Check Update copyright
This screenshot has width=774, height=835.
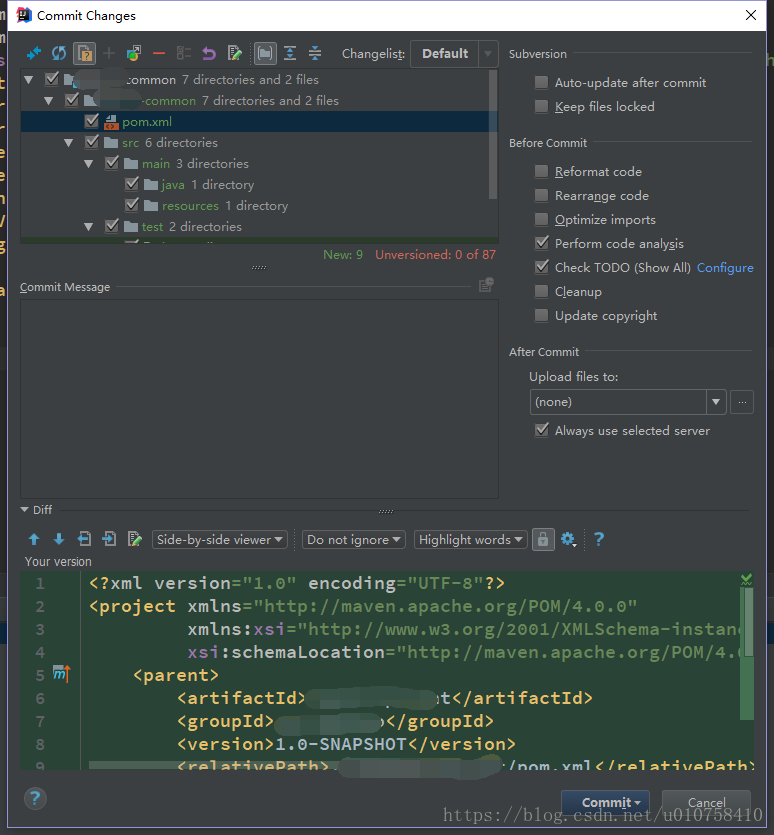coord(541,315)
